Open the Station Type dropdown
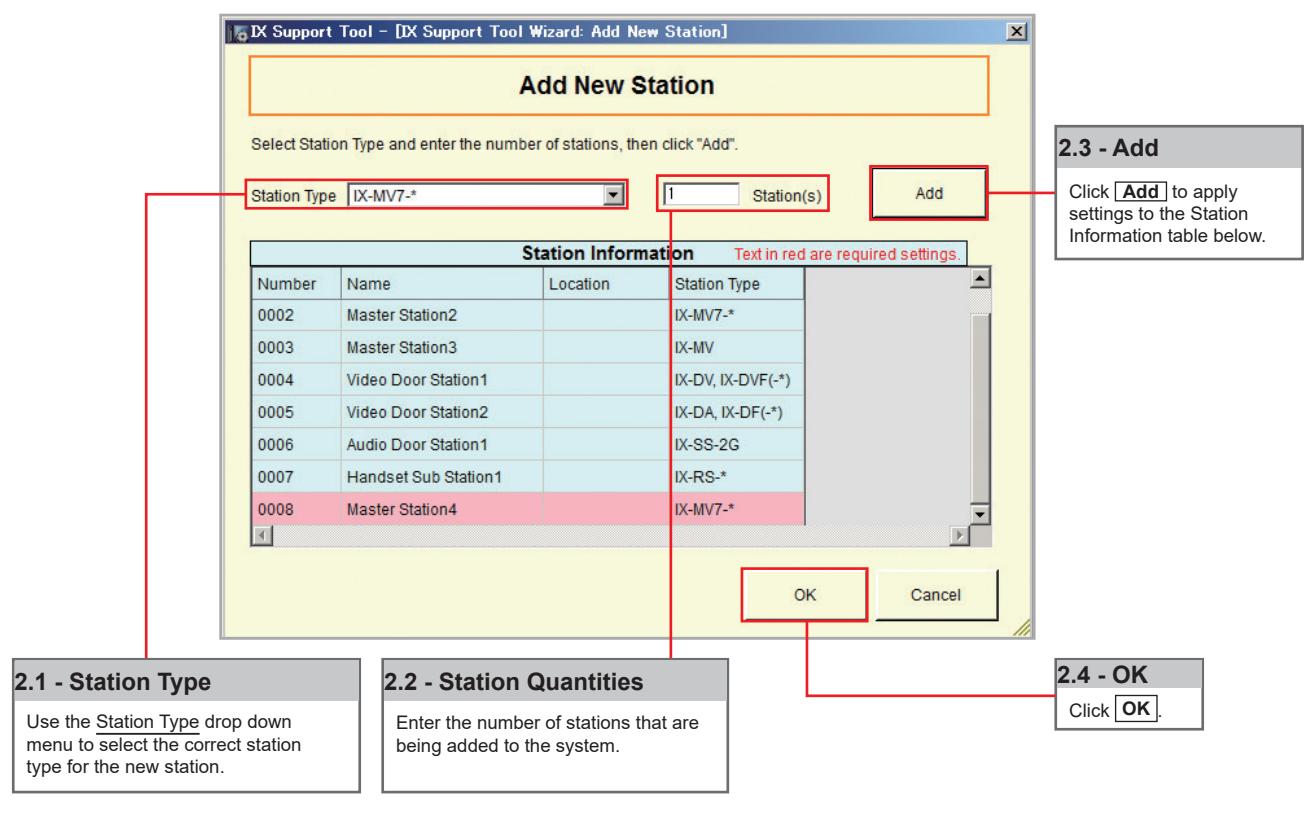Image resolution: width=1312 pixels, height=818 pixels. click(614, 195)
